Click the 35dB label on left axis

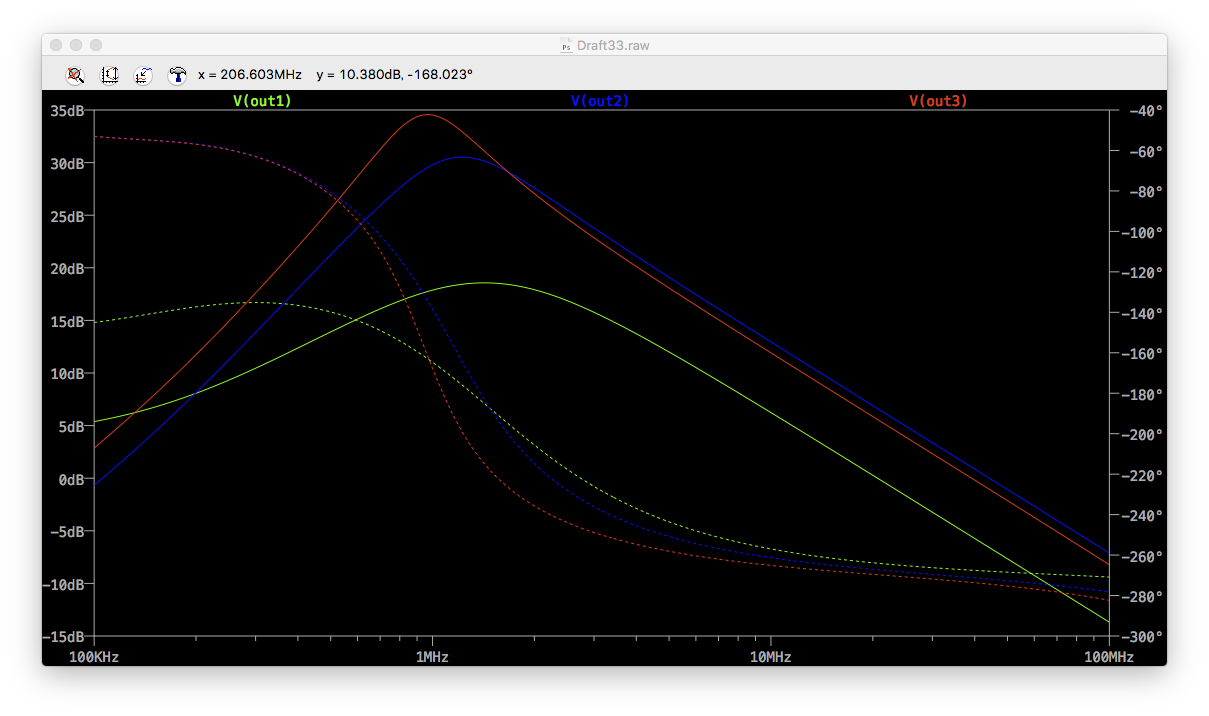pyautogui.click(x=66, y=111)
